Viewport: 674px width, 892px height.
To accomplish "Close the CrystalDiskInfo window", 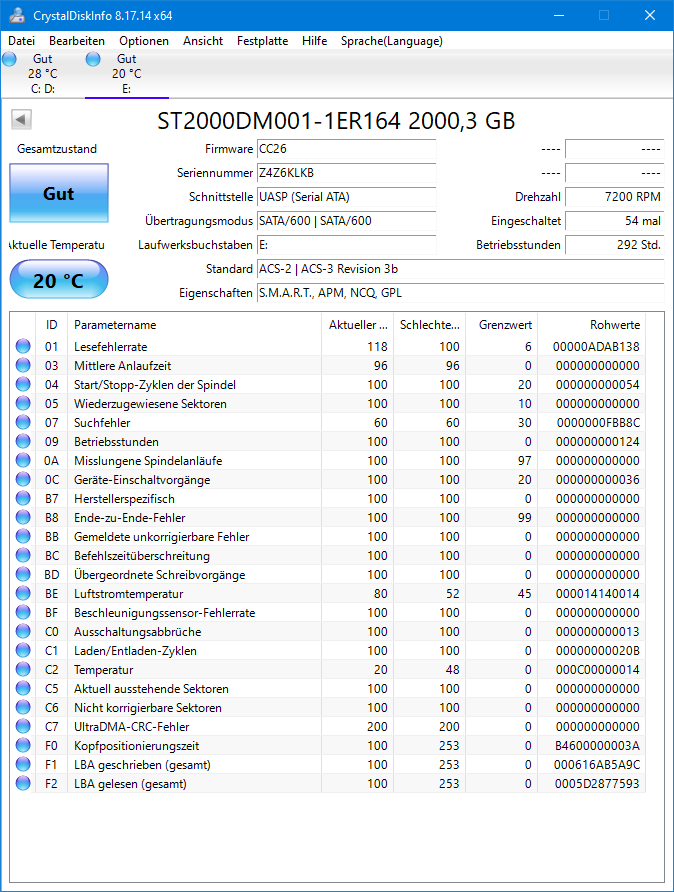I will click(x=650, y=15).
